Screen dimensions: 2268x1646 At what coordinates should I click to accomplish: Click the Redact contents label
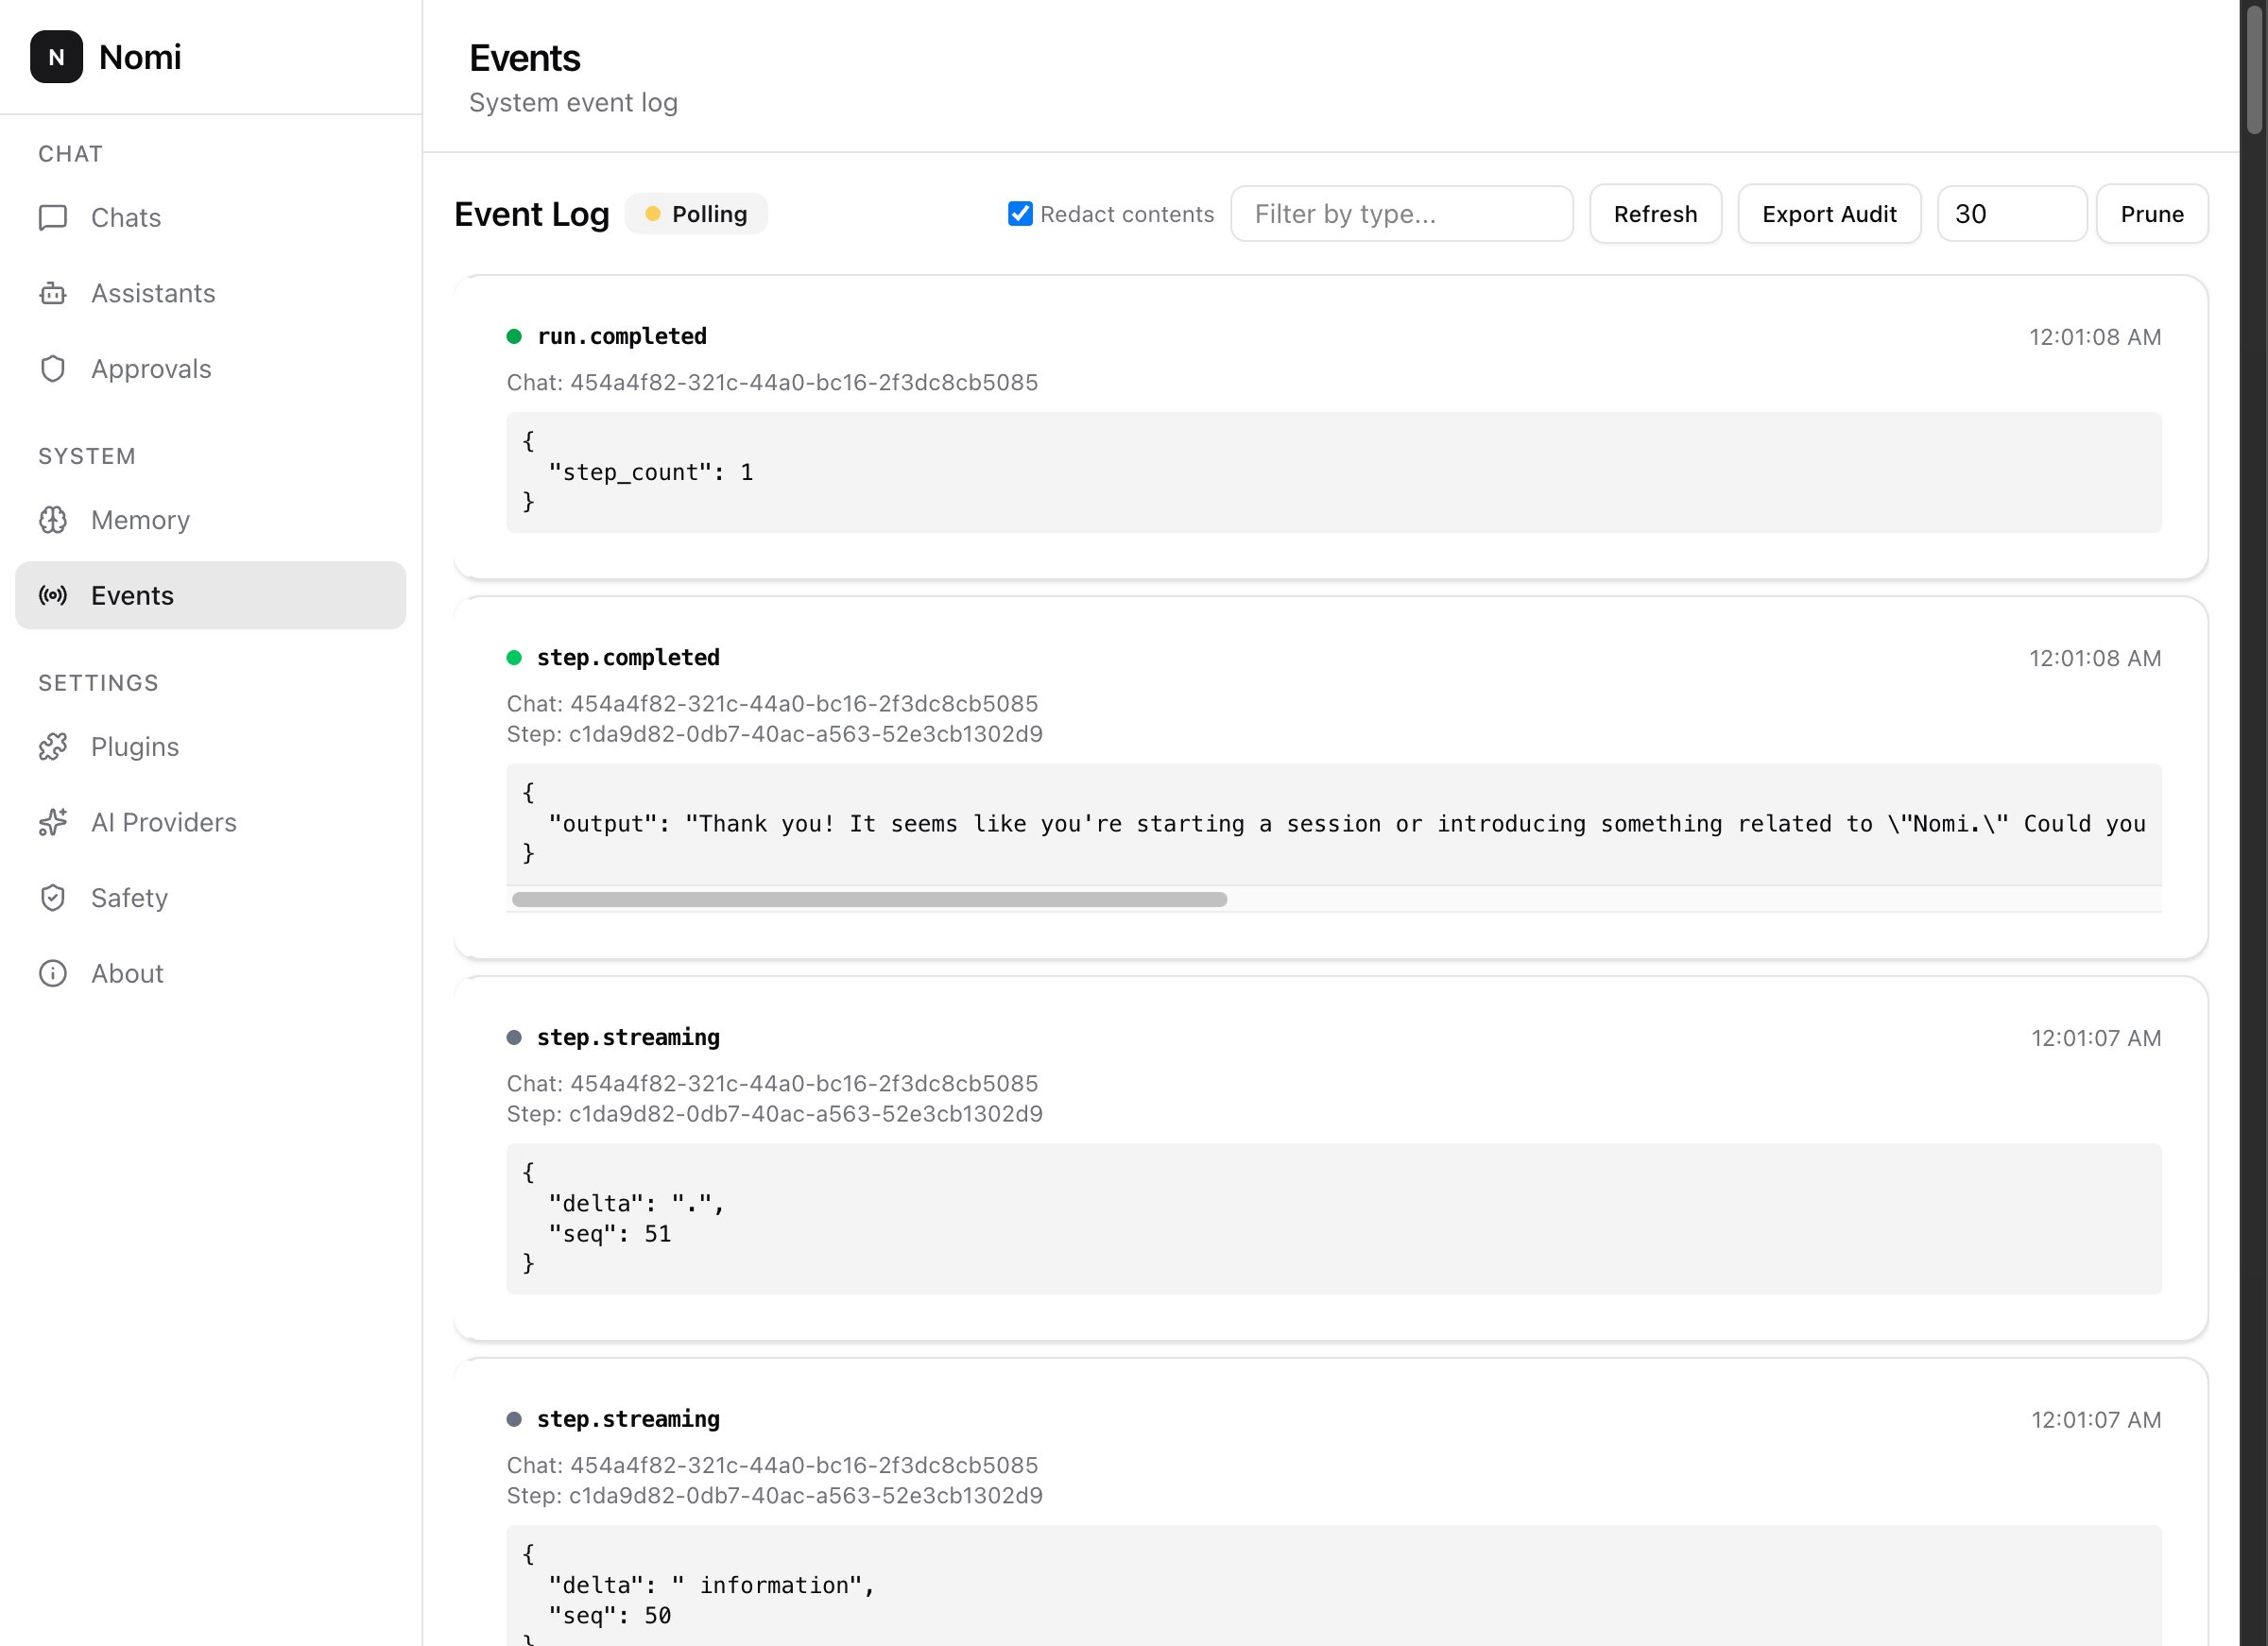click(1127, 214)
